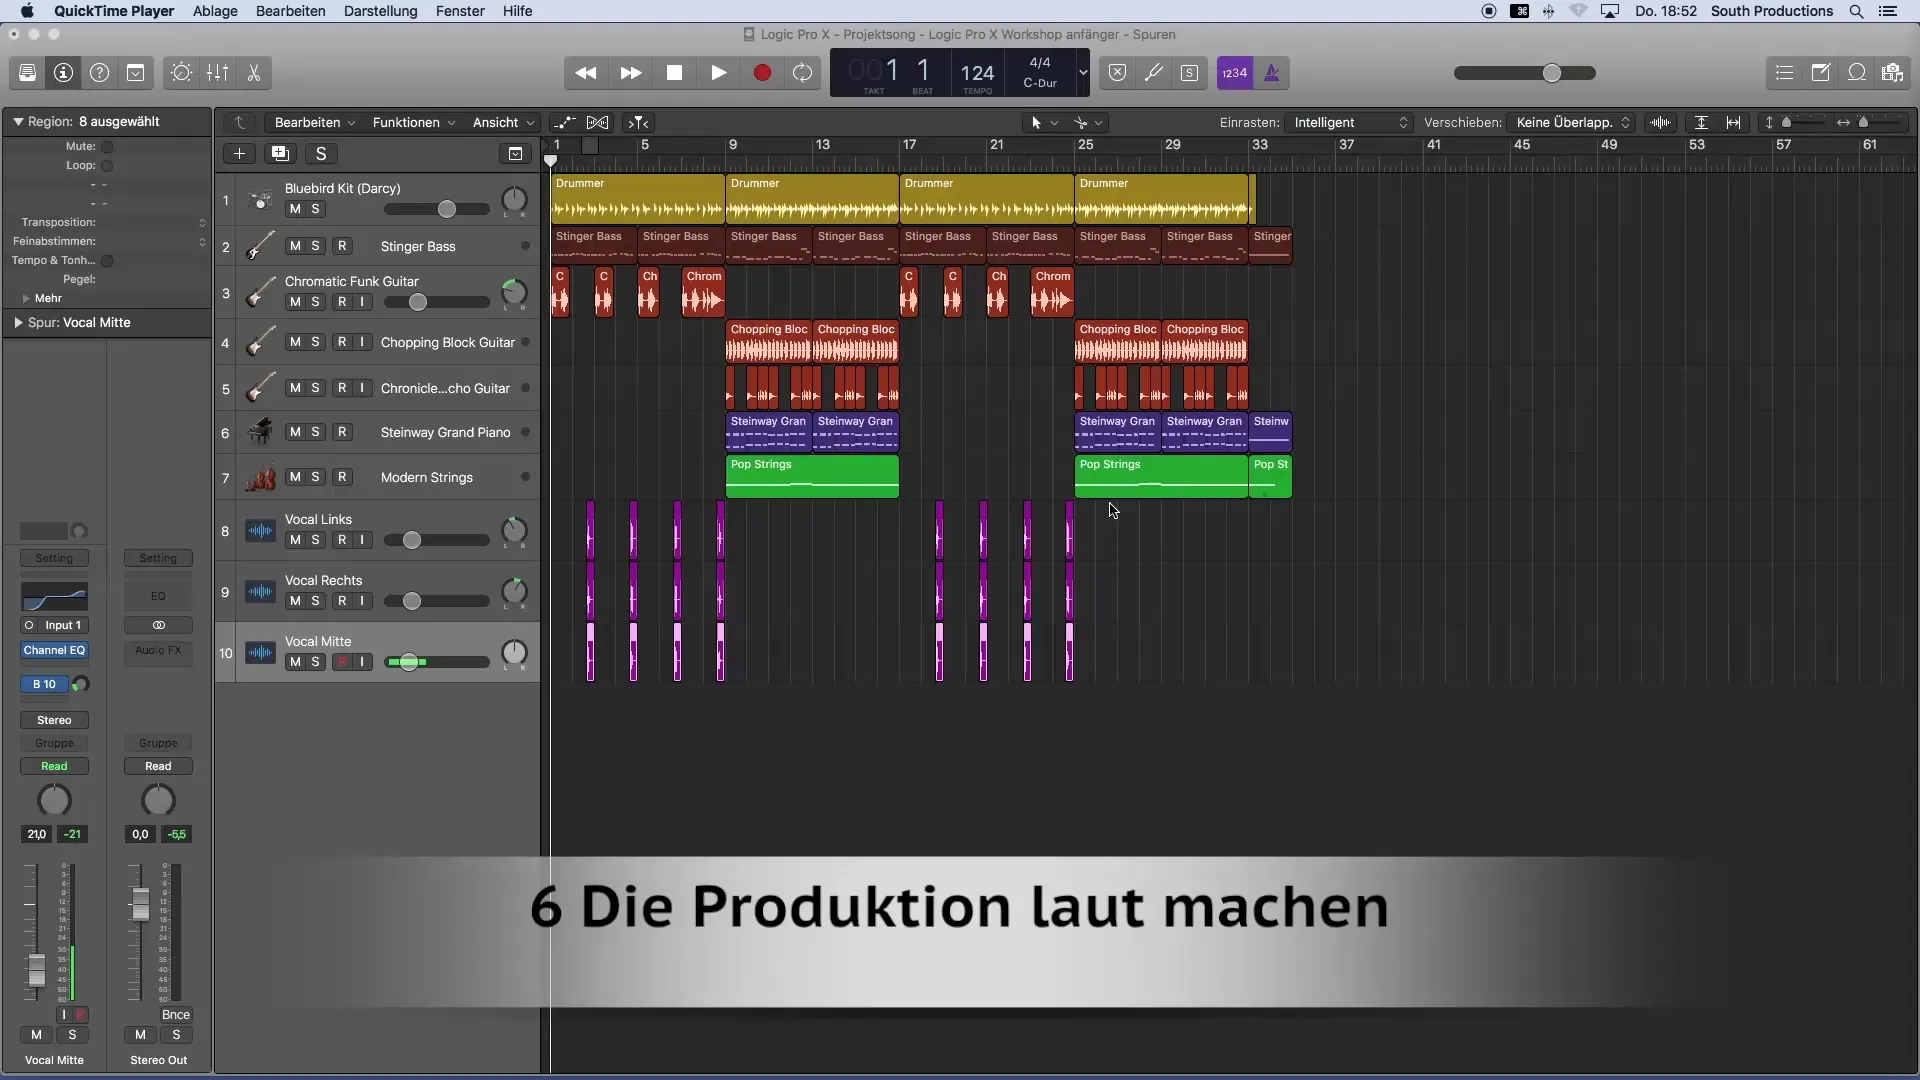Click the red Record button

coord(762,73)
